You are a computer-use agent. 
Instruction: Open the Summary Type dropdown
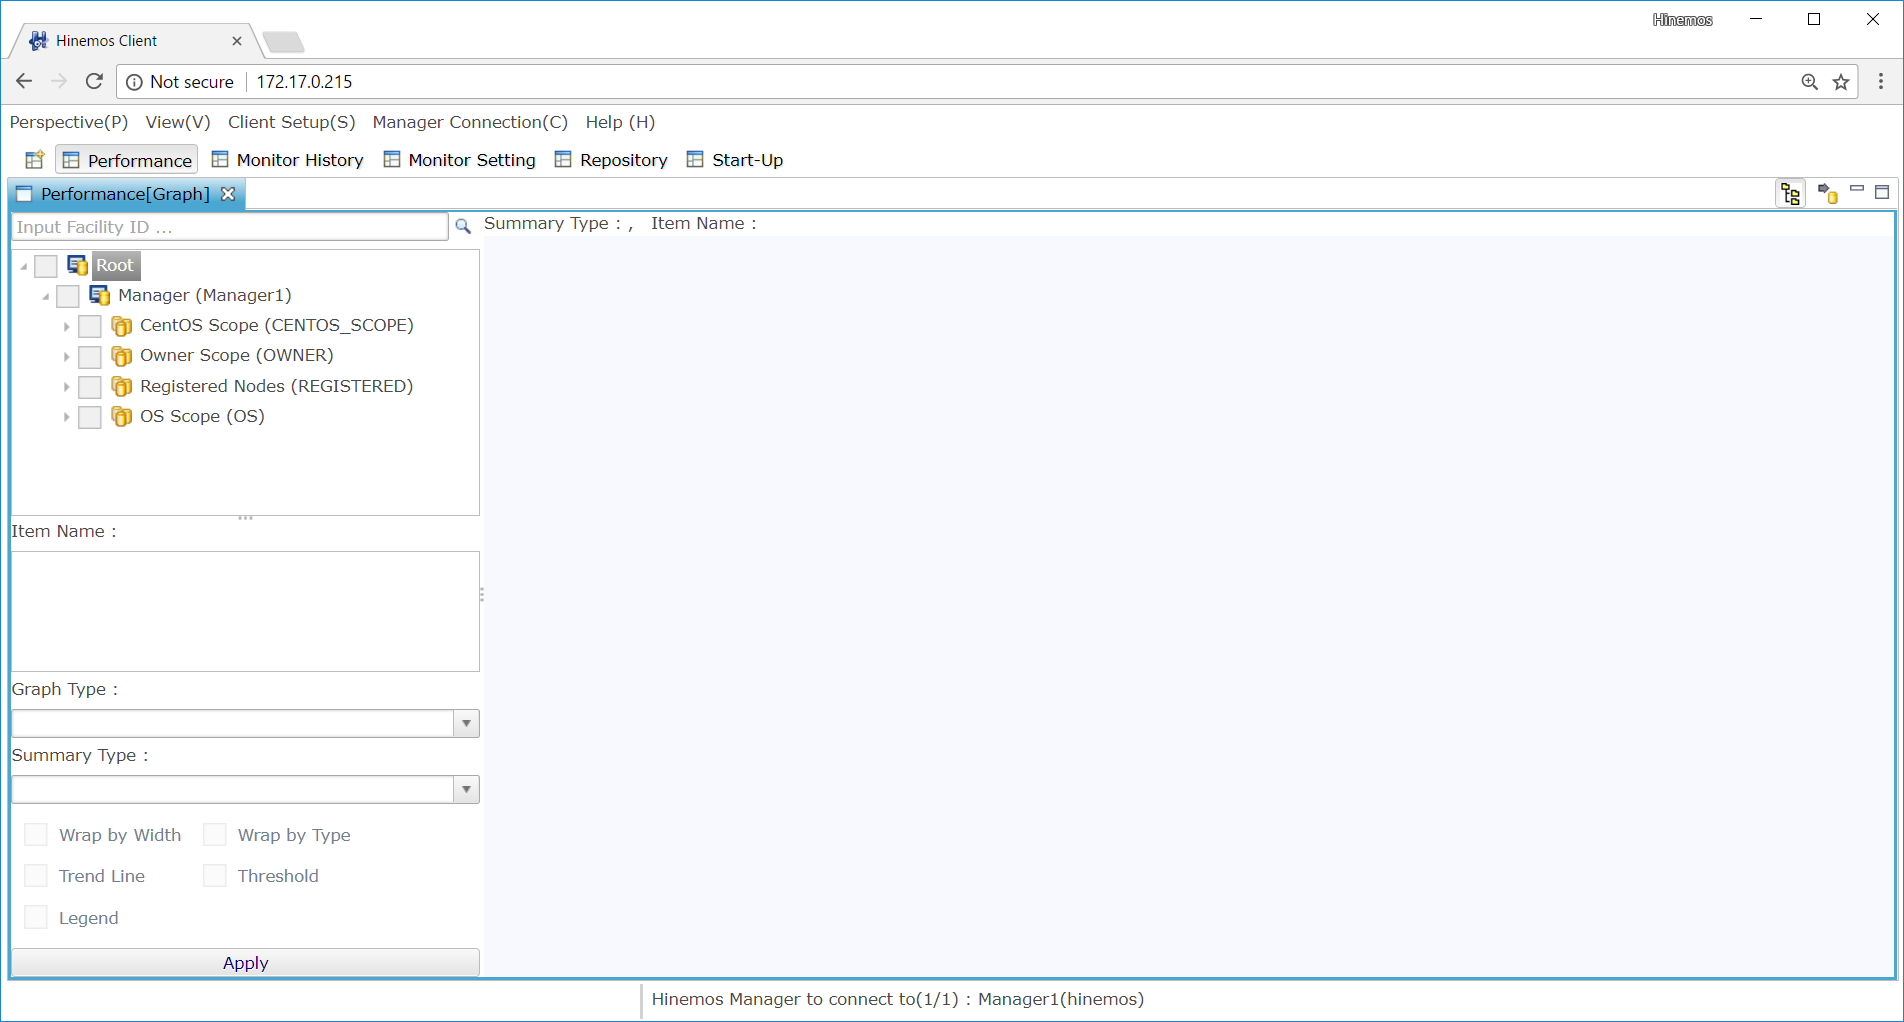pos(466,789)
